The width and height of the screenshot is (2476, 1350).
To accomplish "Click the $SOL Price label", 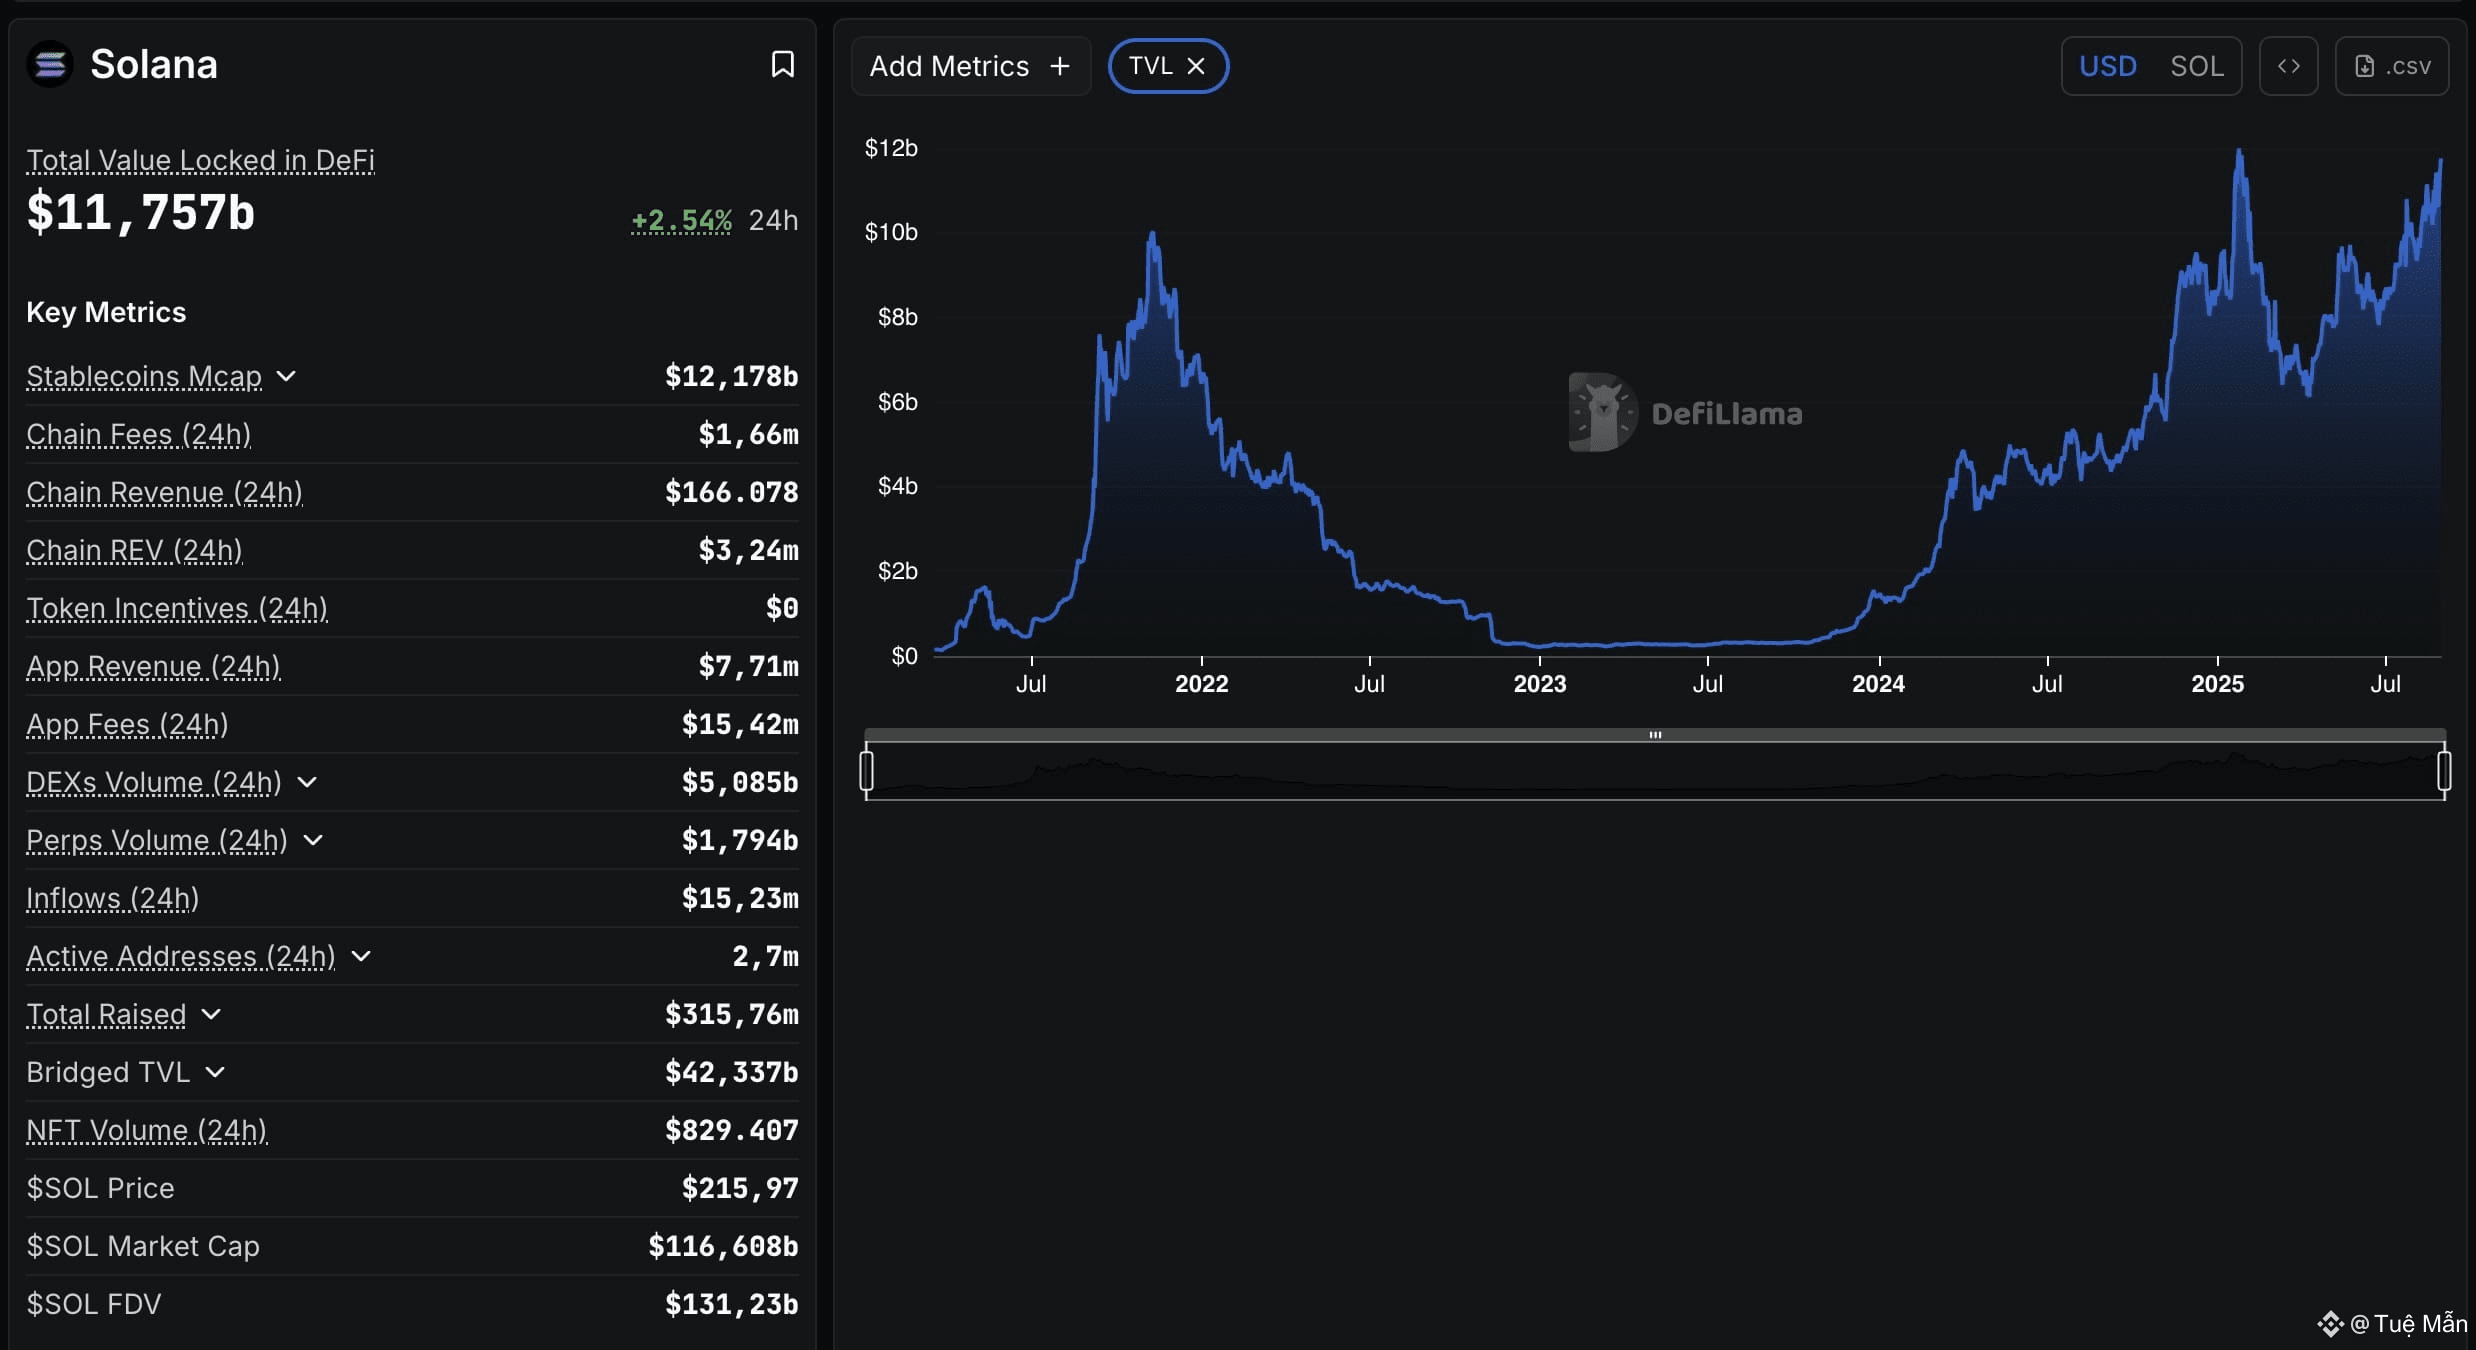I will point(100,1188).
